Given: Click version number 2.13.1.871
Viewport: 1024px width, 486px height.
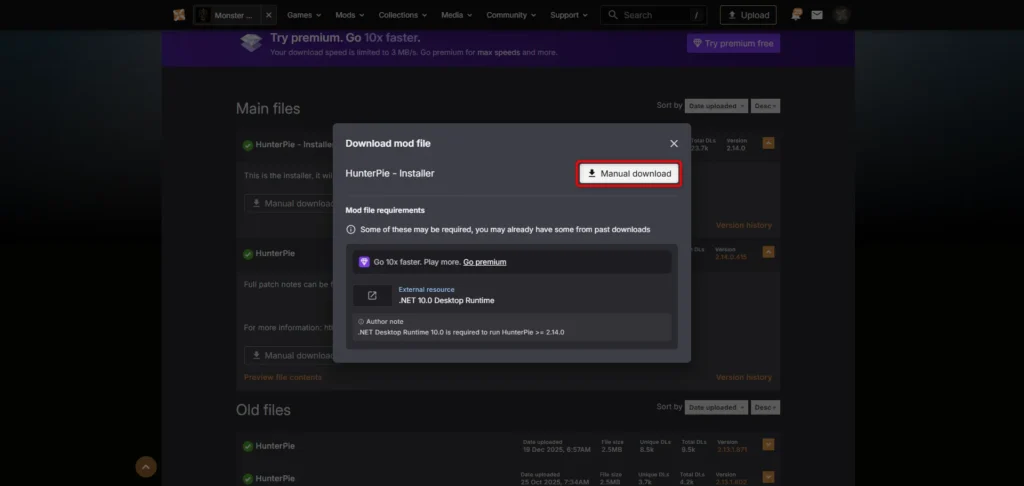Looking at the screenshot, I should pyautogui.click(x=731, y=450).
